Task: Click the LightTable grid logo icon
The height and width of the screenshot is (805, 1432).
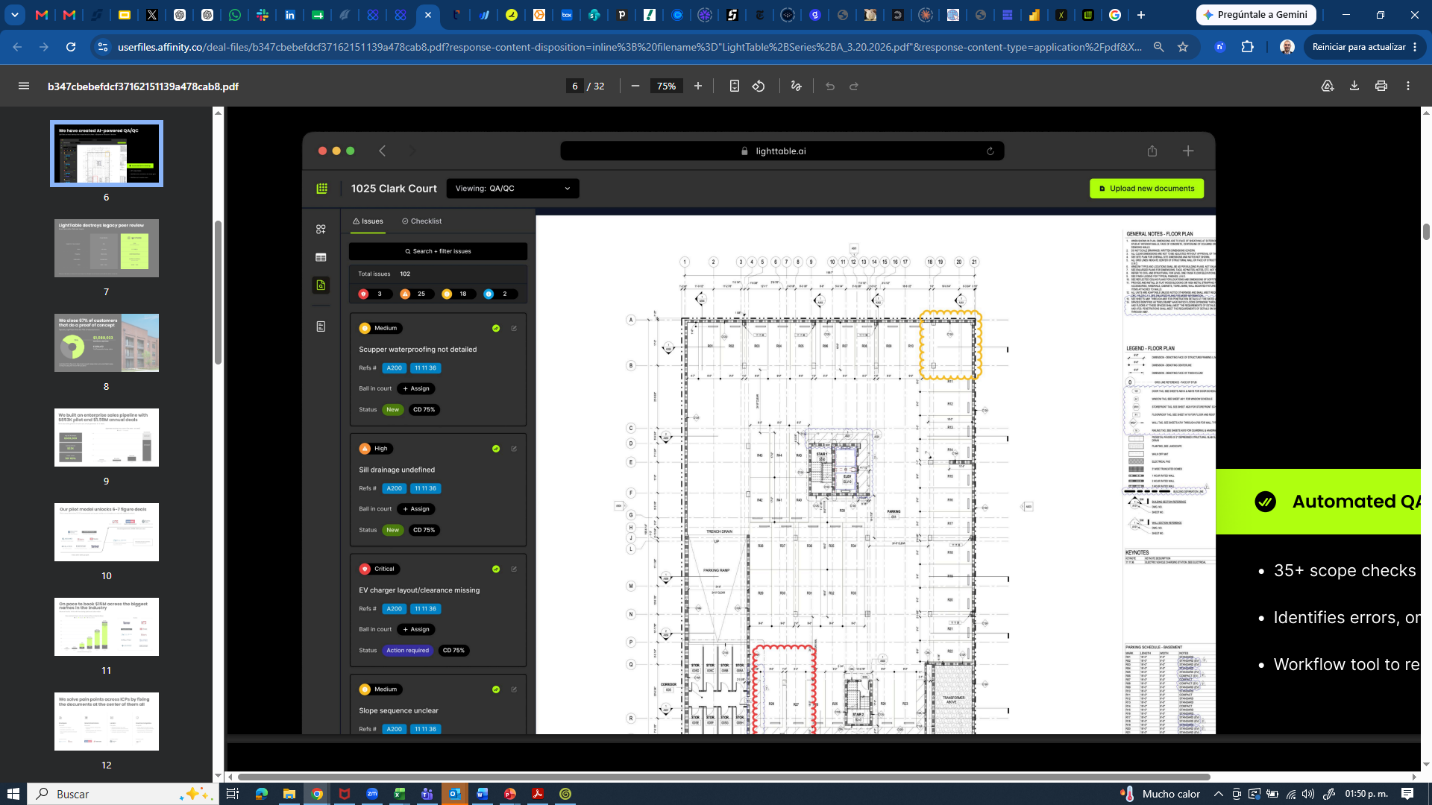Action: [321, 188]
